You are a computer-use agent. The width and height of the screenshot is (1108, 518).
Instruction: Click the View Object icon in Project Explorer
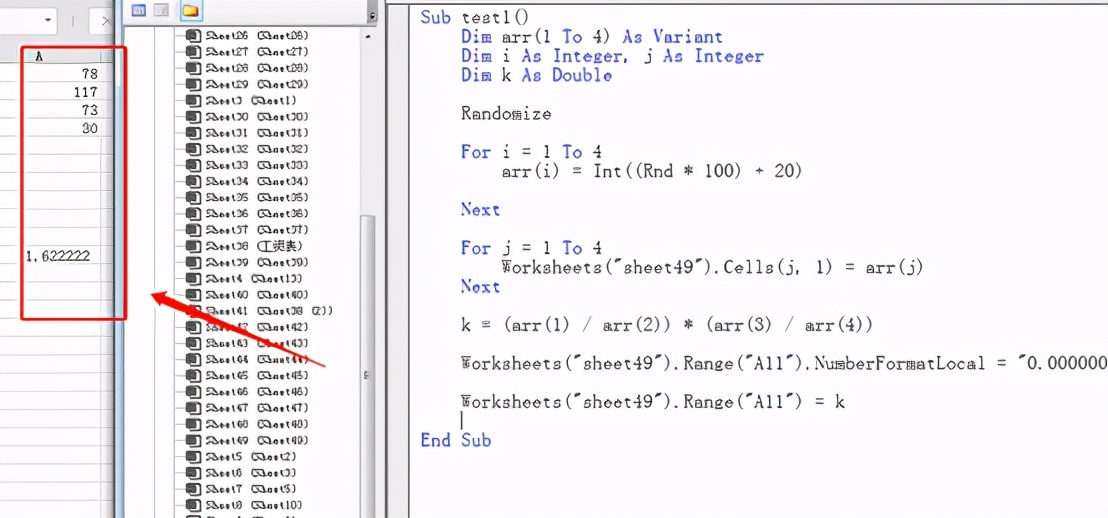[162, 11]
